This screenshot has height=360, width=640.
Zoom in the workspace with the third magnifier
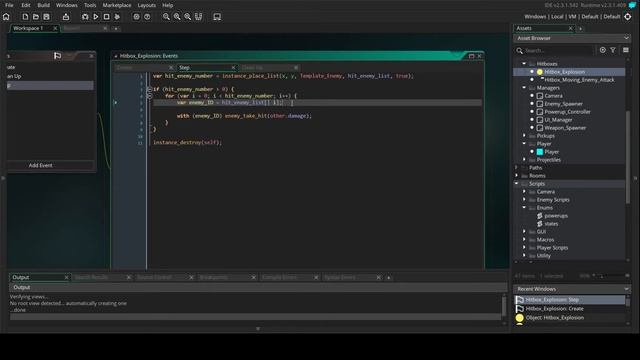[x=187, y=17]
